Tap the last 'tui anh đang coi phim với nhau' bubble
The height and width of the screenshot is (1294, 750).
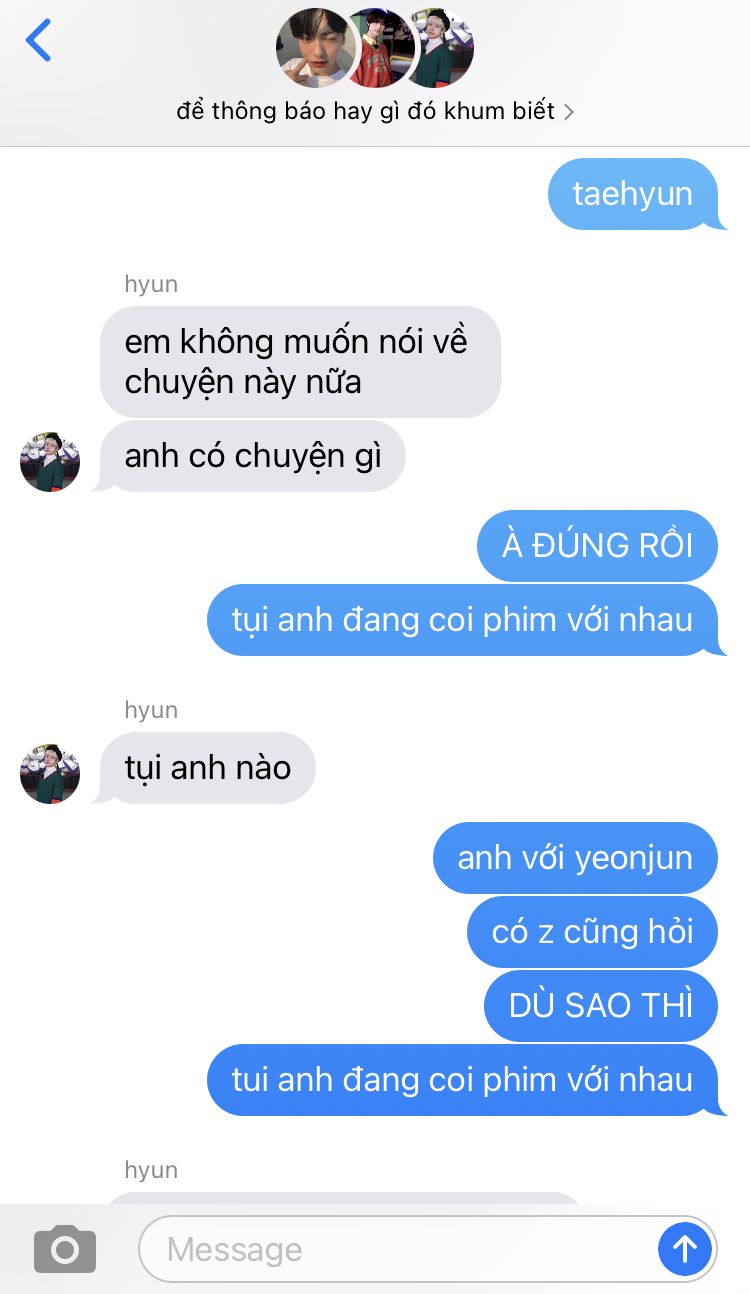point(462,1080)
